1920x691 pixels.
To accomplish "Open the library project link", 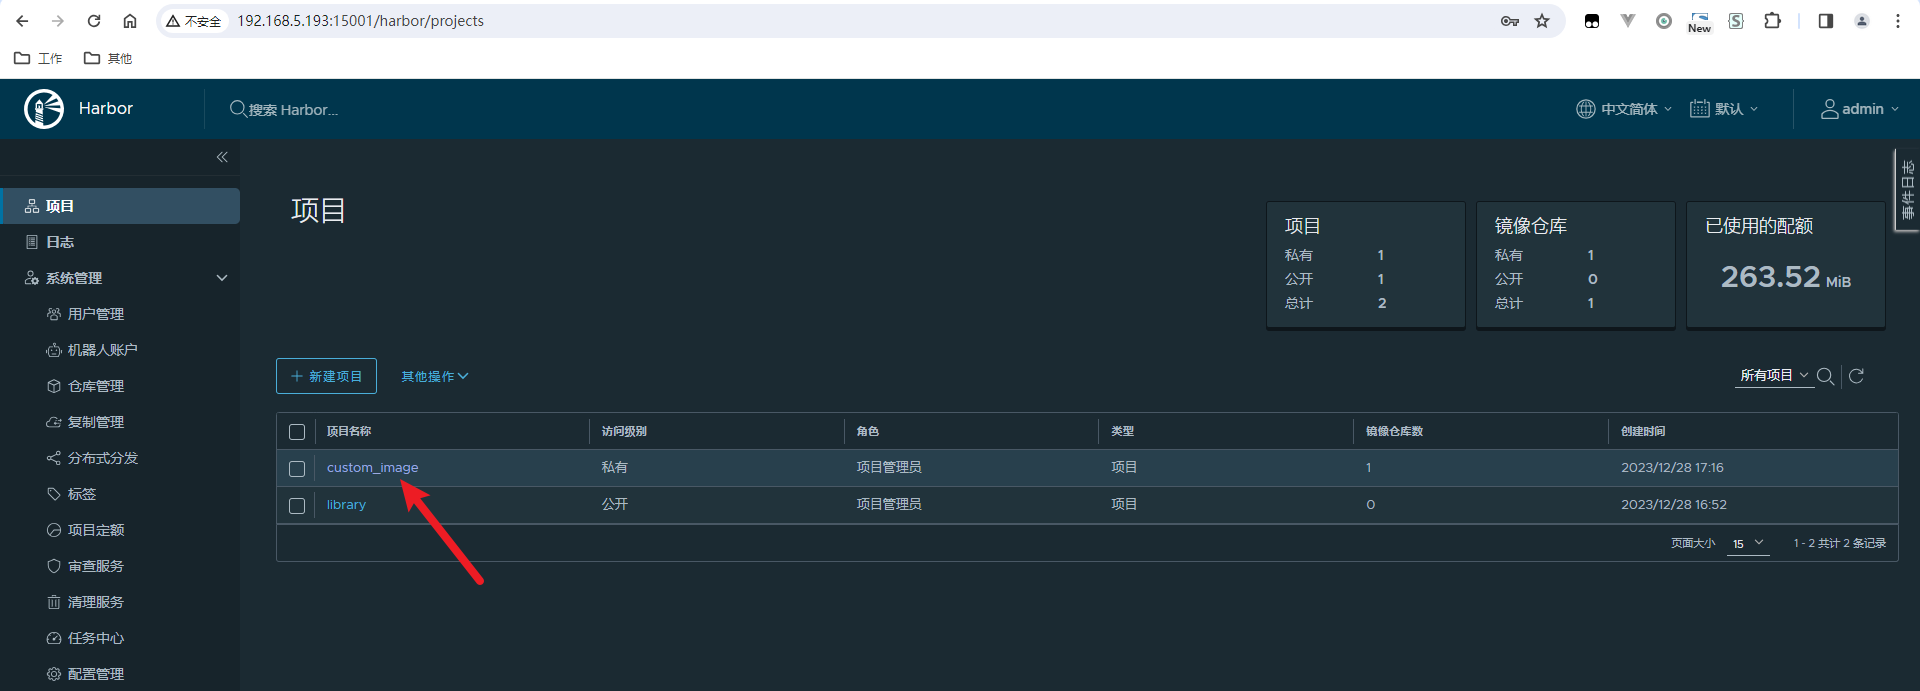I will pyautogui.click(x=346, y=504).
